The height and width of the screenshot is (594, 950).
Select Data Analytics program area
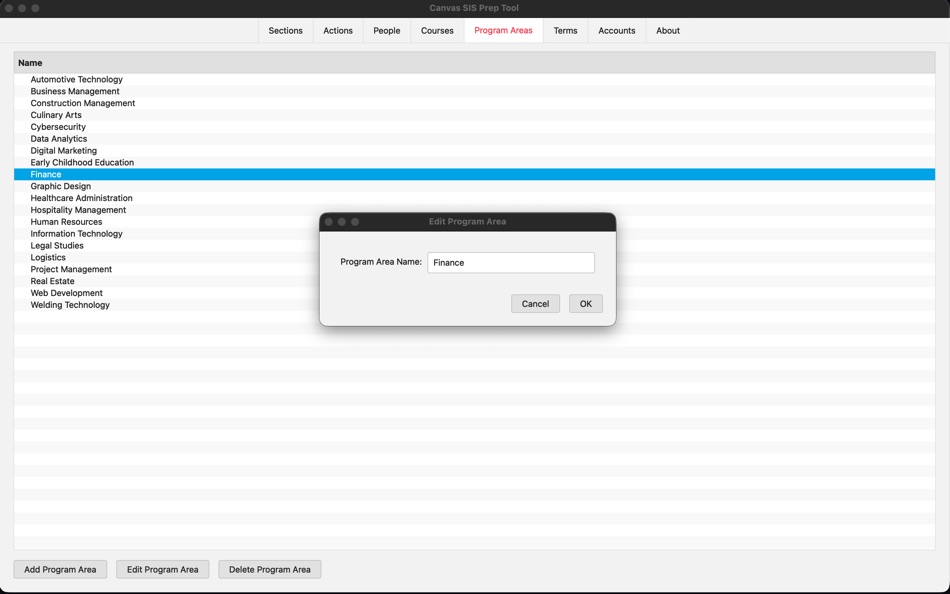[x=58, y=138]
